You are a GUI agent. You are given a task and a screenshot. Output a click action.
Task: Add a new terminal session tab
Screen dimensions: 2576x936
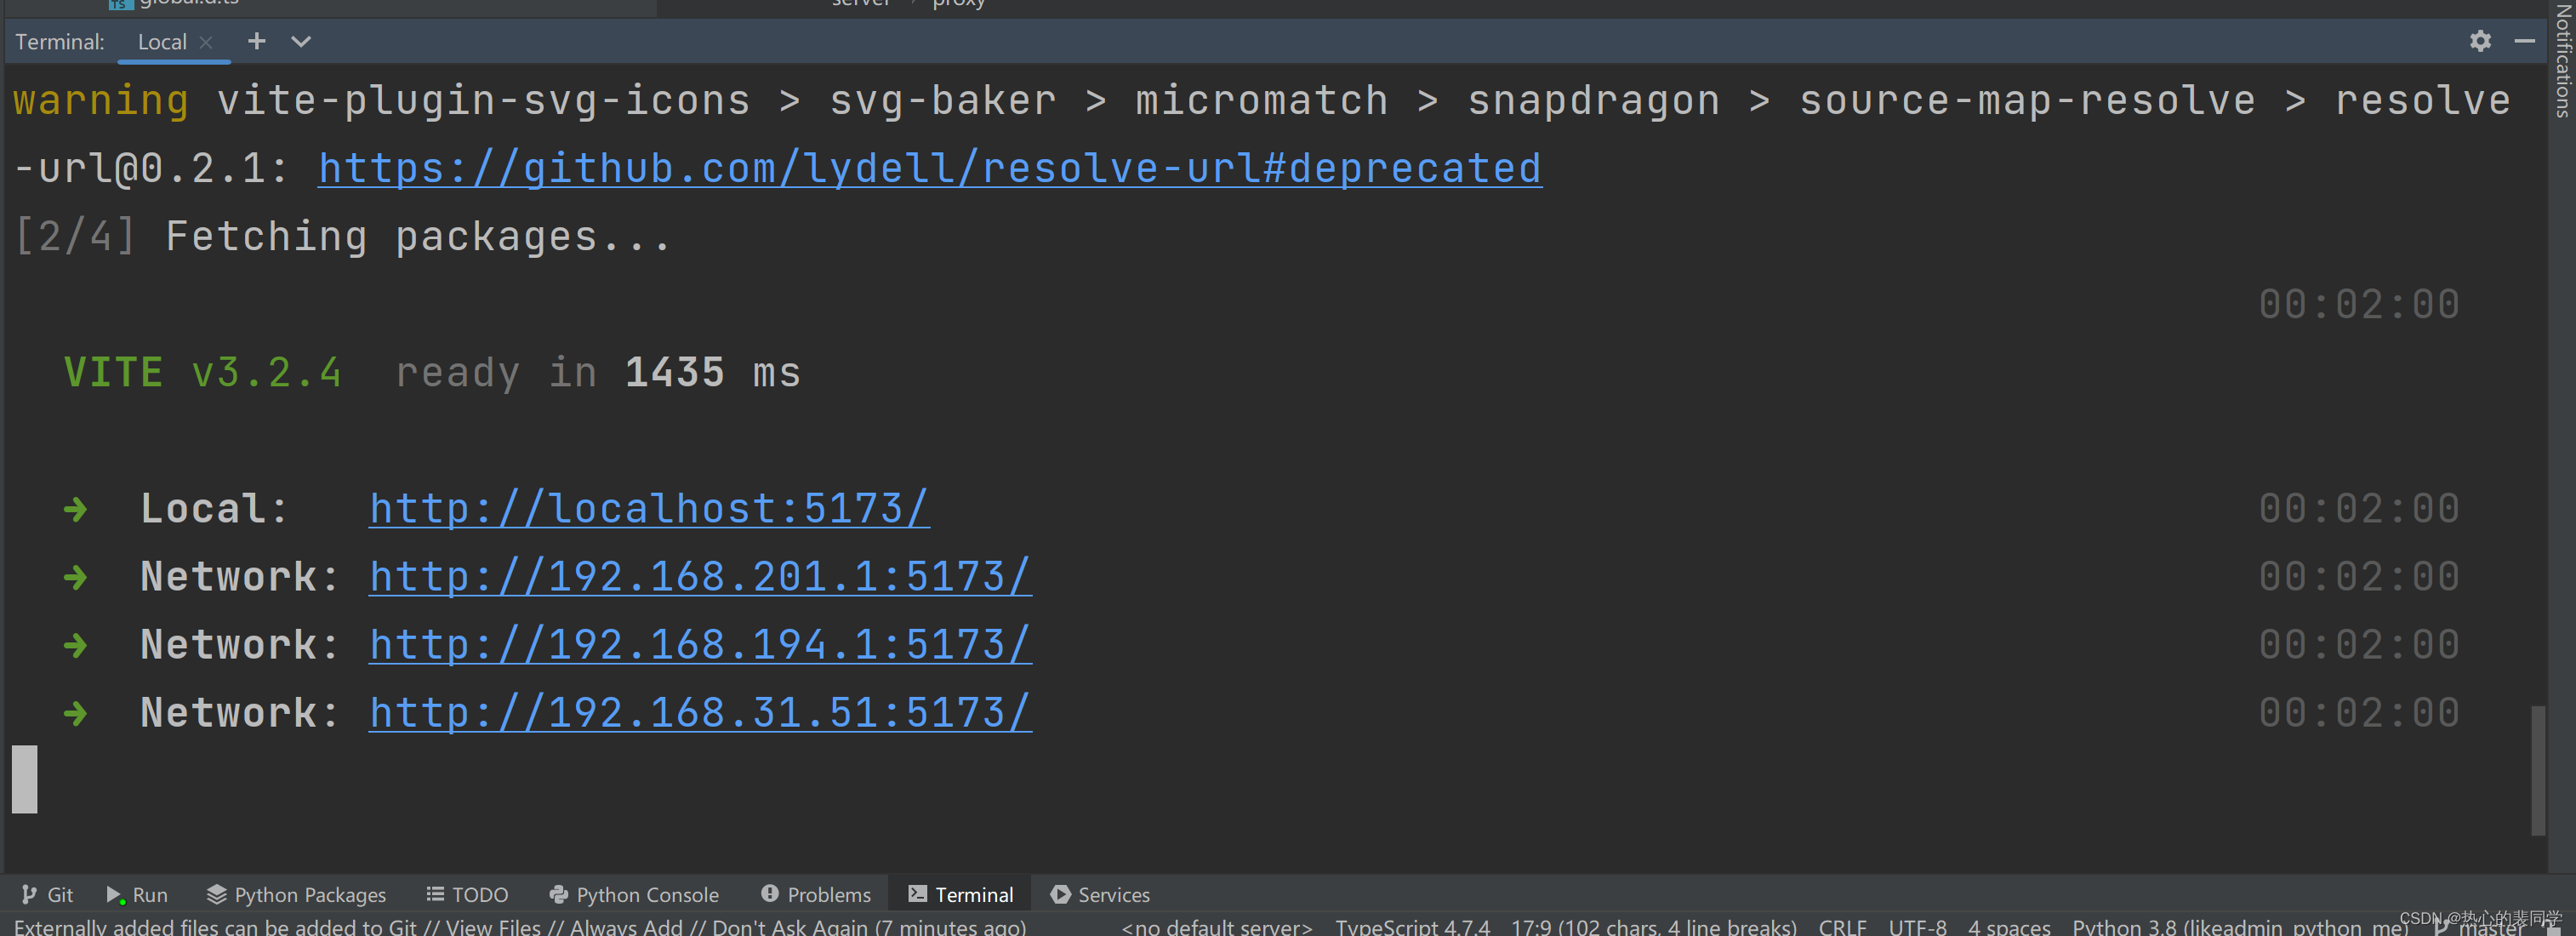[257, 41]
